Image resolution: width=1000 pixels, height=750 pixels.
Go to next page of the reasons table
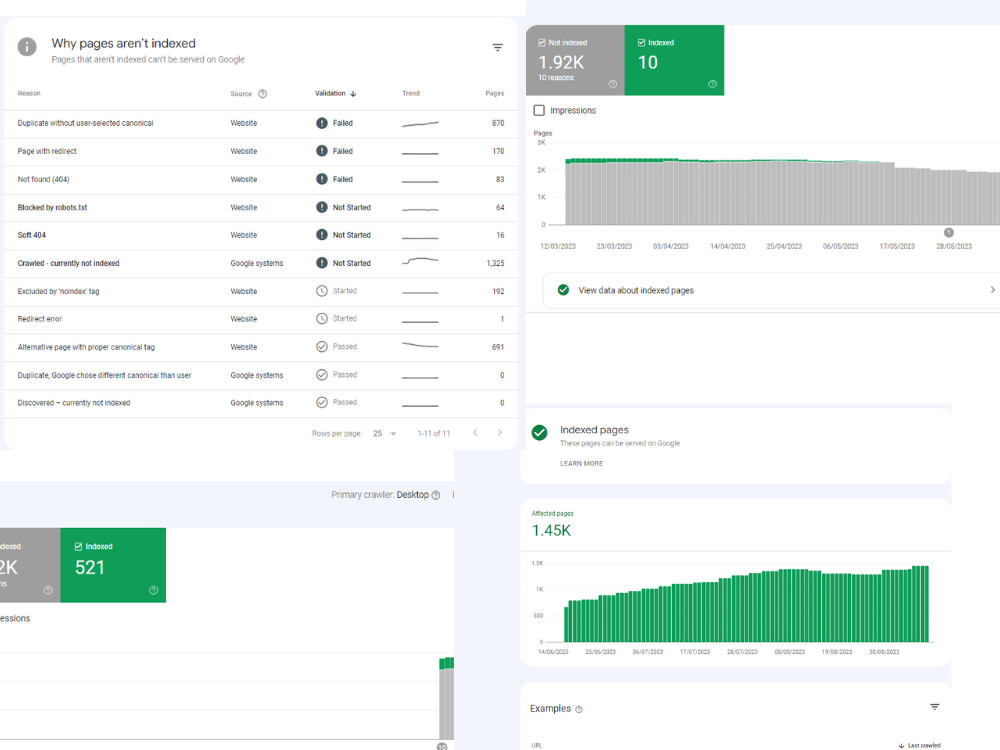pos(499,433)
